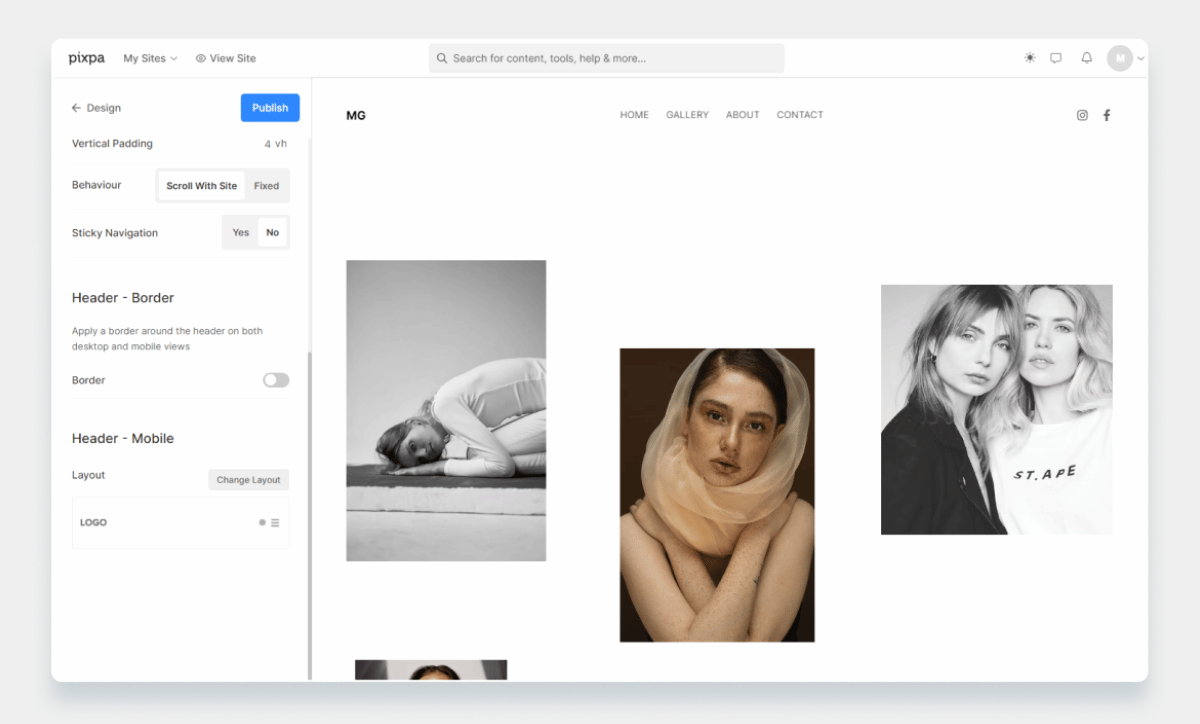1200x724 pixels.
Task: Open the notifications bell
Action: 1087,58
